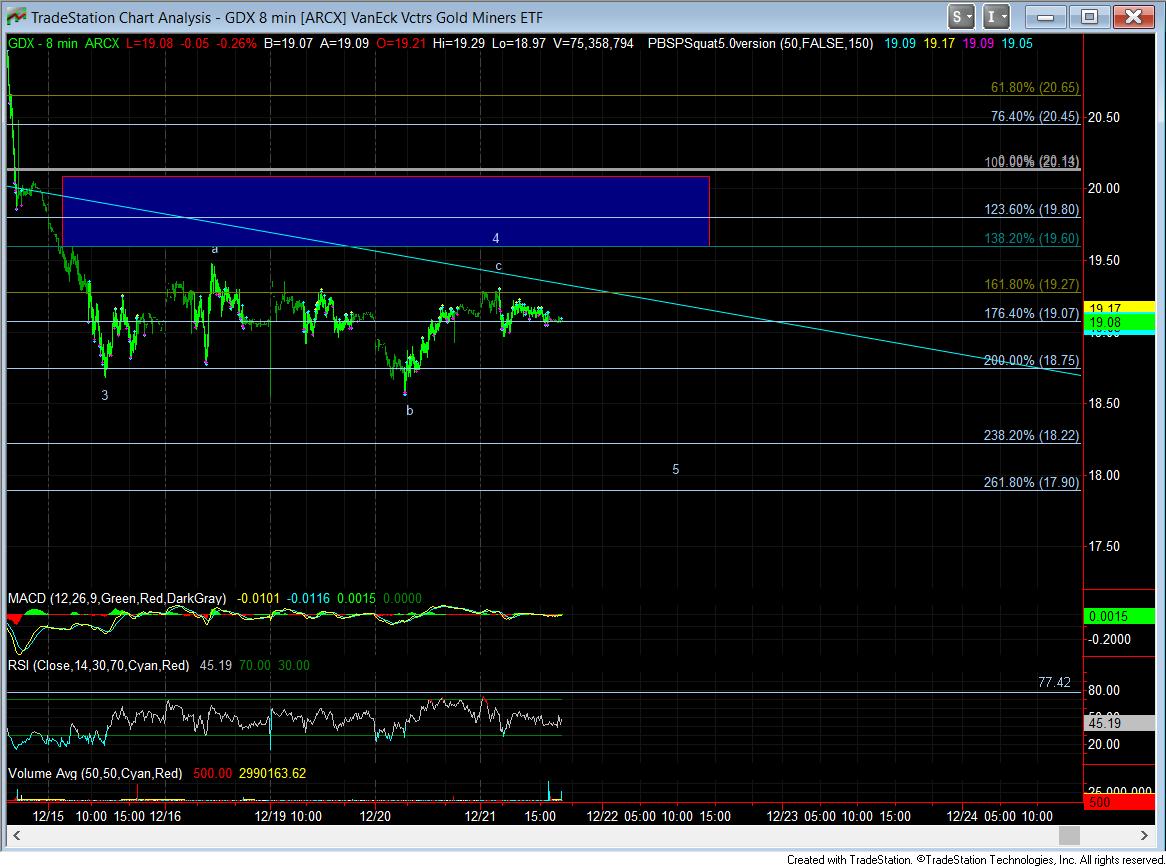Click the yellow '19.17' price axis marker
This screenshot has height=866, width=1166.
(1119, 307)
